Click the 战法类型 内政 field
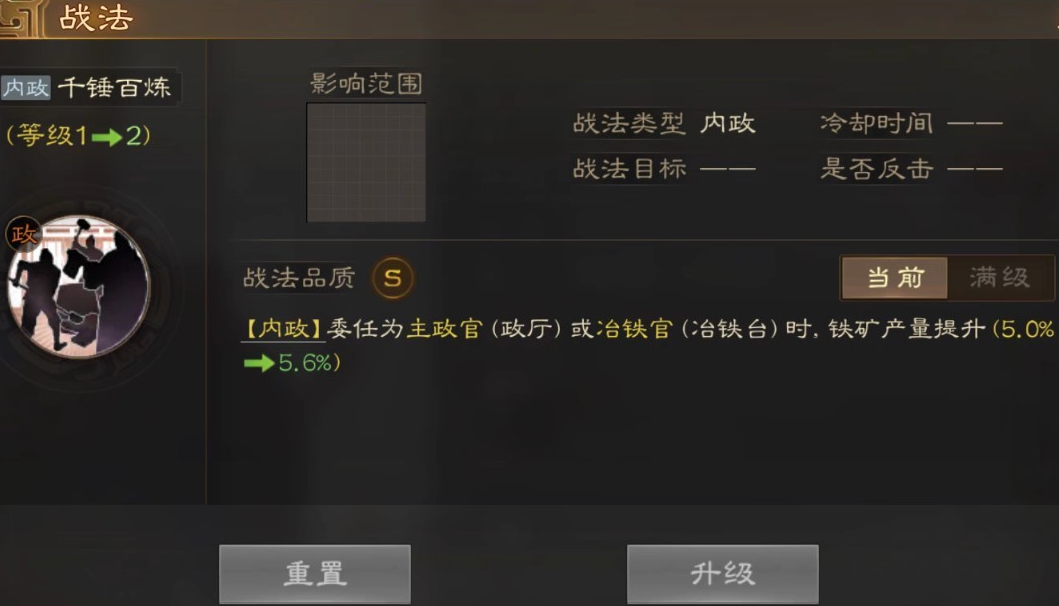The image size is (1059, 606). pos(664,124)
